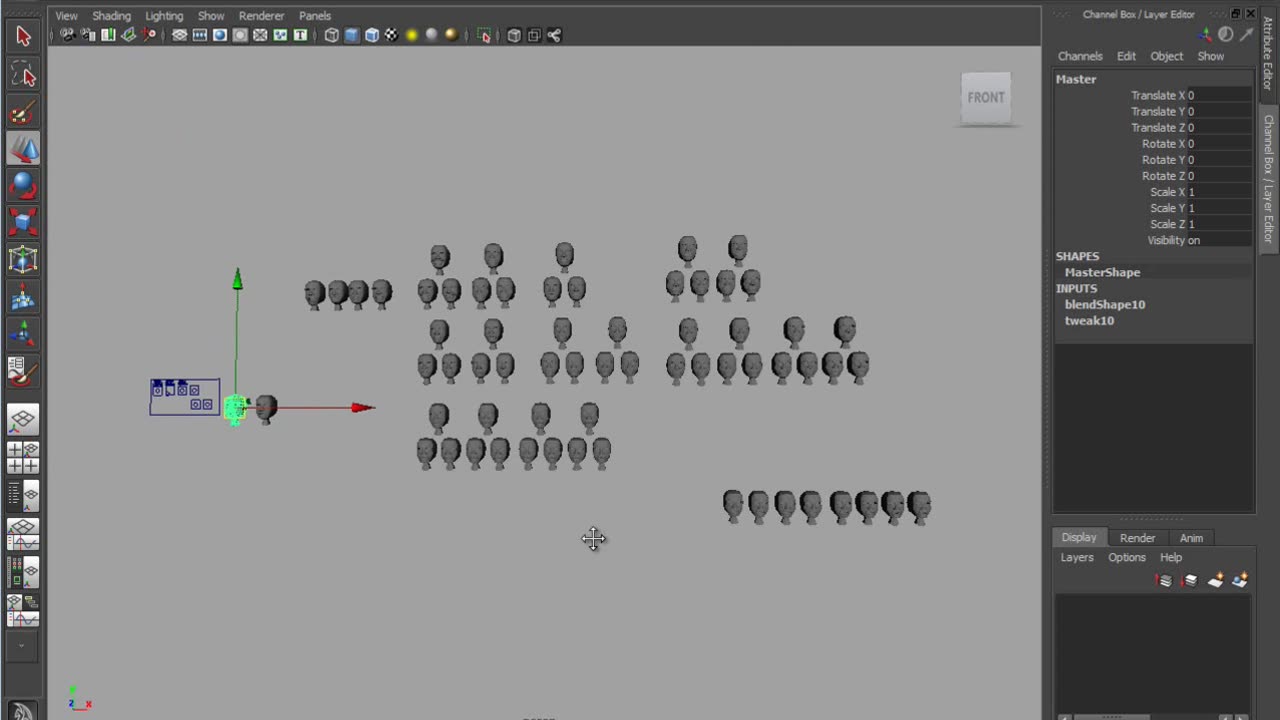Toggle the safe action display
Screen dimensions: 1280x720
click(x=280, y=35)
